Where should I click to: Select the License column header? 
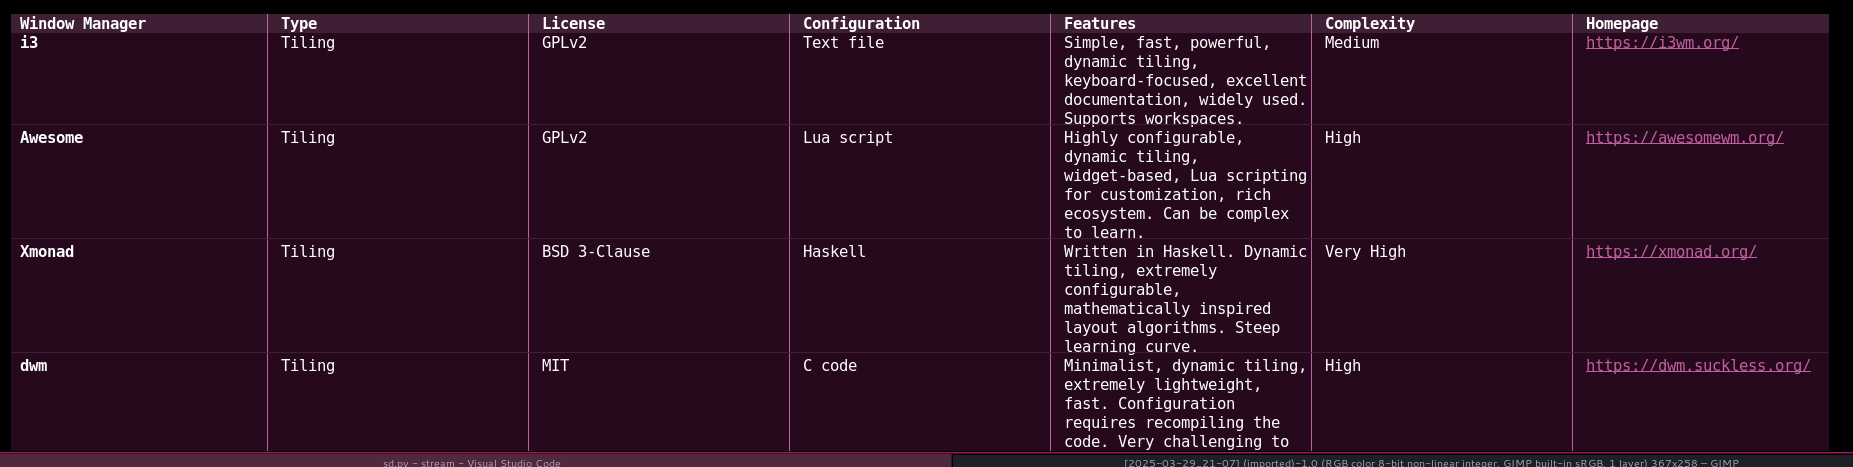point(573,24)
